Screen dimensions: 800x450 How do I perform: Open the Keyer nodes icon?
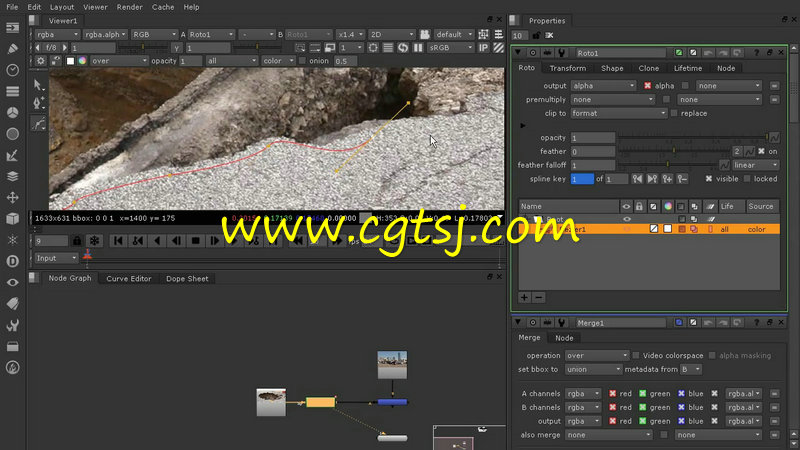[x=12, y=155]
